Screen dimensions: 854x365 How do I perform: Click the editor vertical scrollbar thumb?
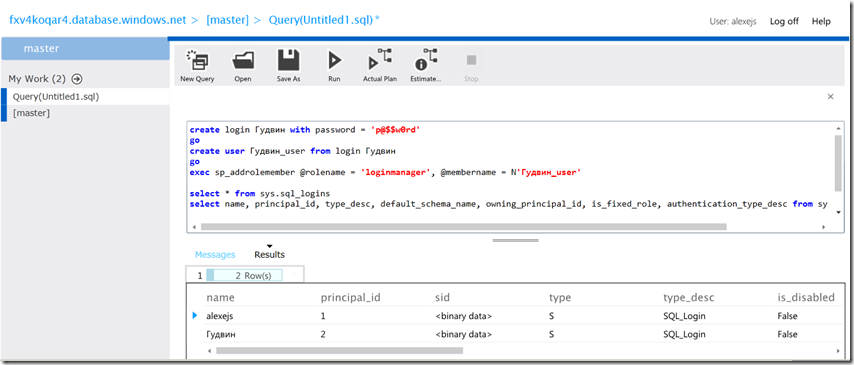pos(837,163)
